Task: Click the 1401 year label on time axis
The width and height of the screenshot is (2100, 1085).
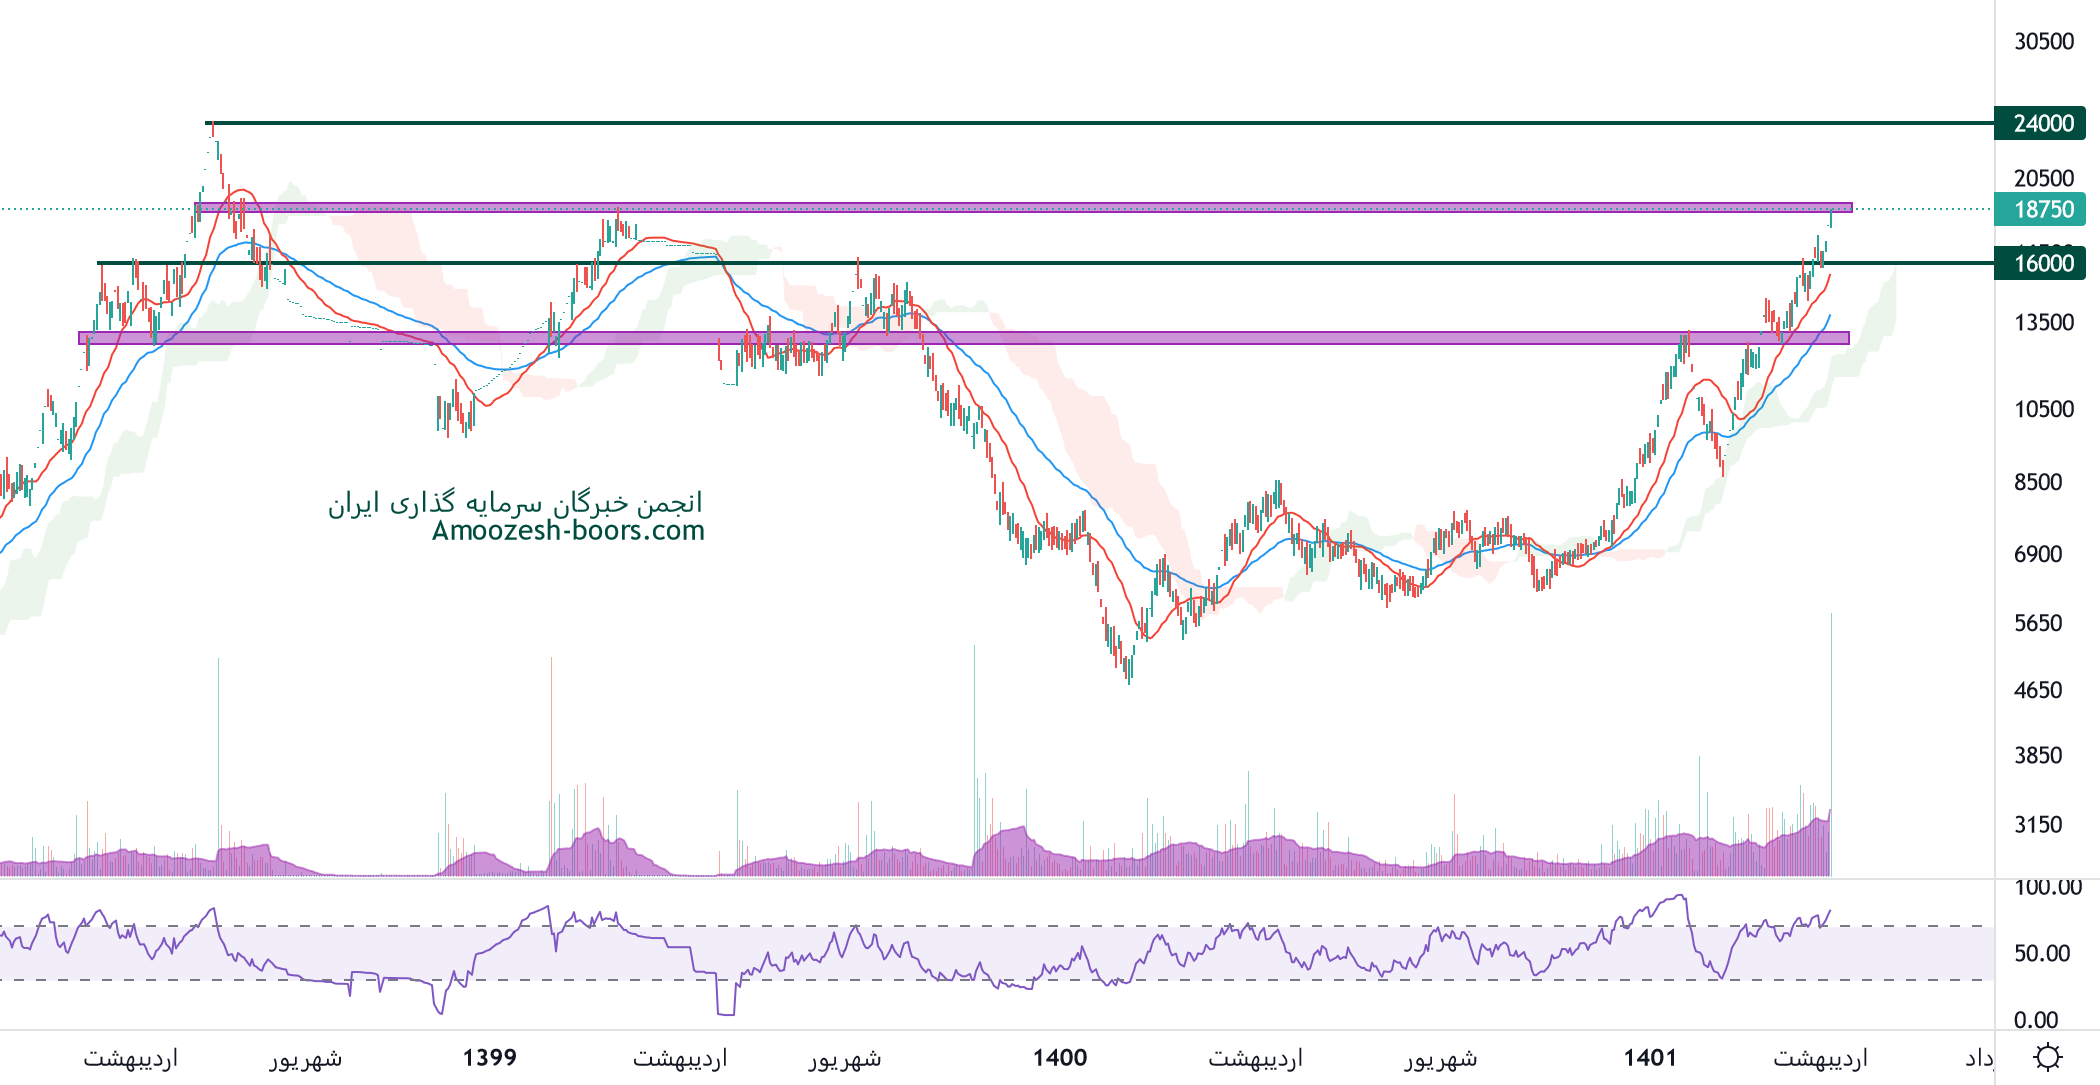Action: pyautogui.click(x=1650, y=1057)
